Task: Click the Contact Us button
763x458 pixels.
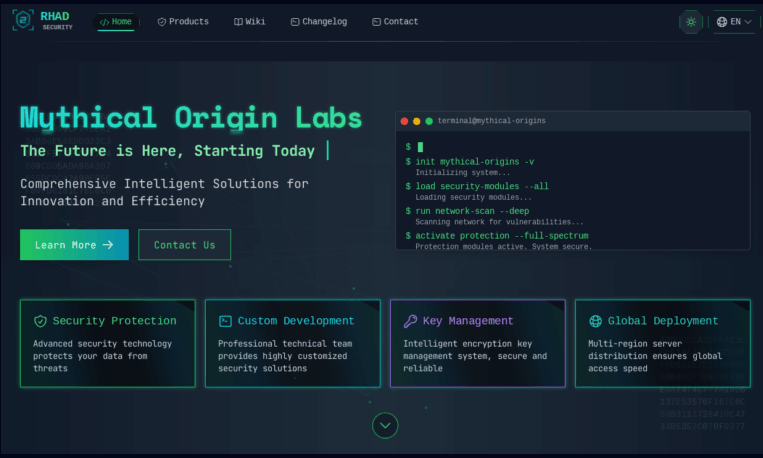Action: click(x=184, y=245)
